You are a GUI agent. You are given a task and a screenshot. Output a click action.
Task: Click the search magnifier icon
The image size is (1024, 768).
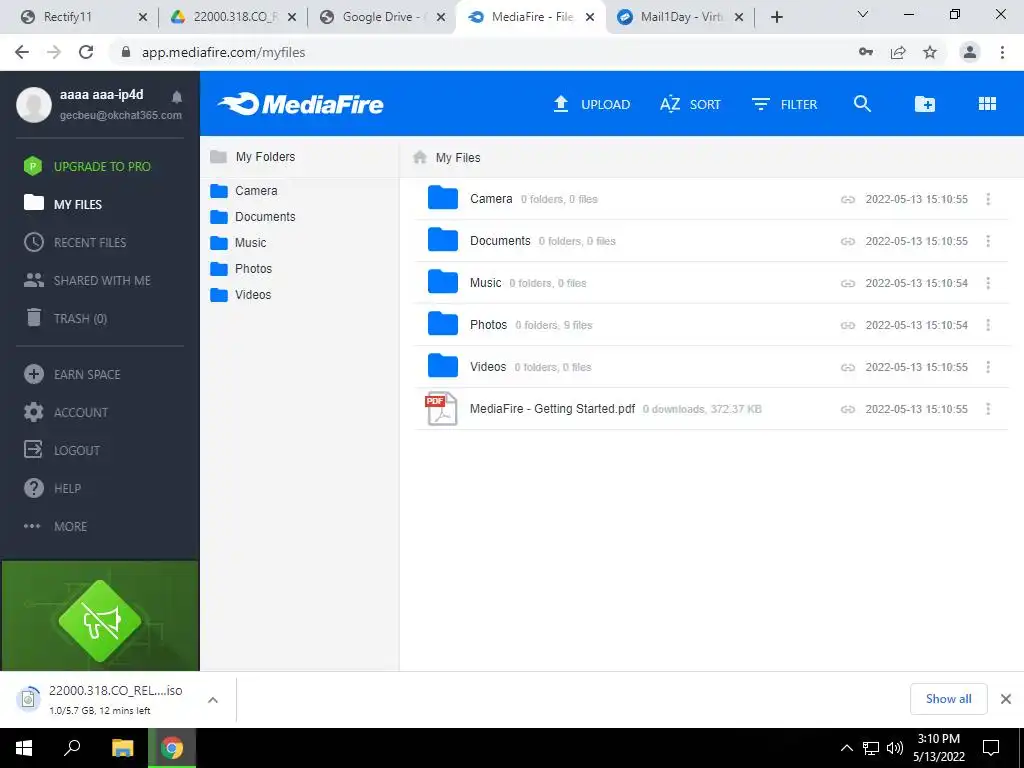point(862,104)
